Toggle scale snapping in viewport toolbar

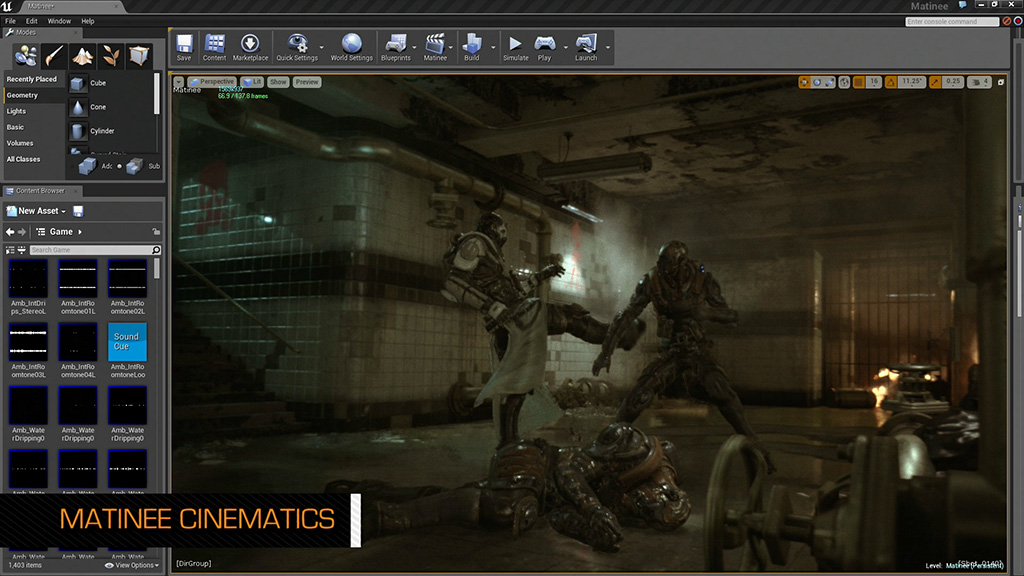[x=936, y=82]
